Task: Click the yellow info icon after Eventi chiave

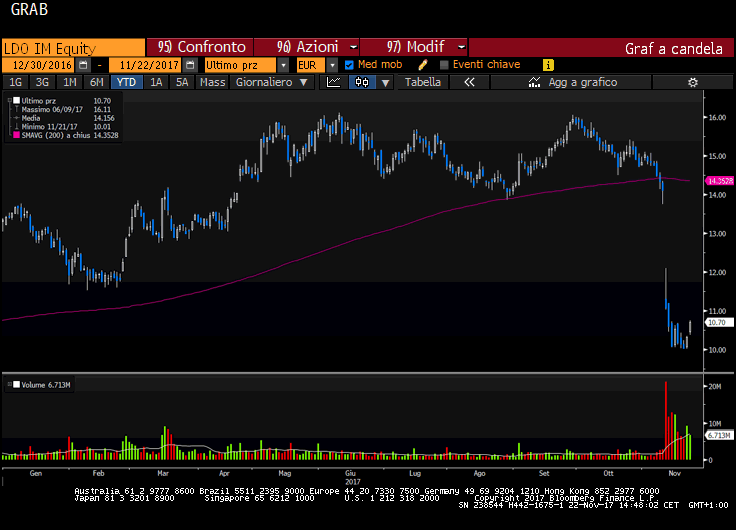Action: coord(548,65)
